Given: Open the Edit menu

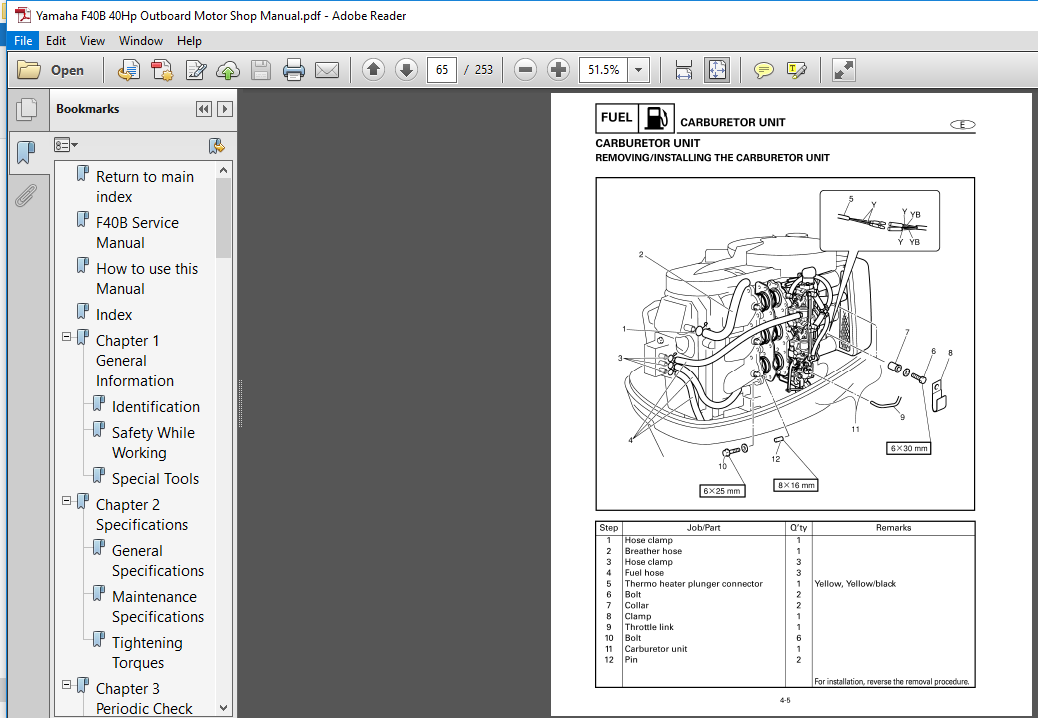Looking at the screenshot, I should (x=56, y=41).
